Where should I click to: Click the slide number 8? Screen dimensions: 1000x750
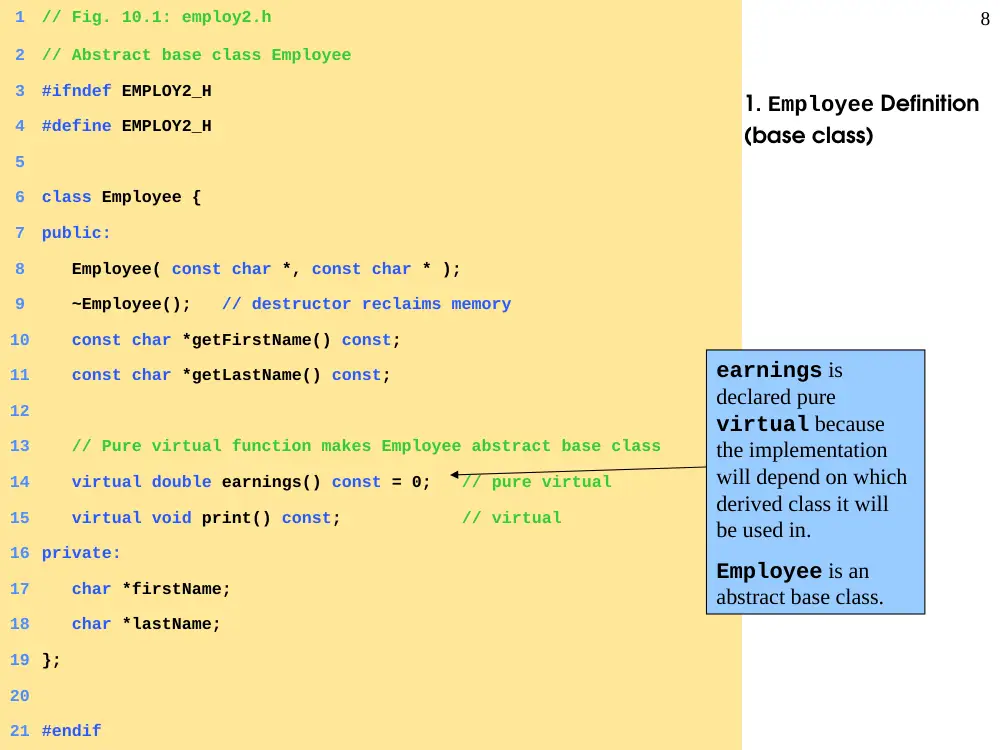tap(985, 19)
